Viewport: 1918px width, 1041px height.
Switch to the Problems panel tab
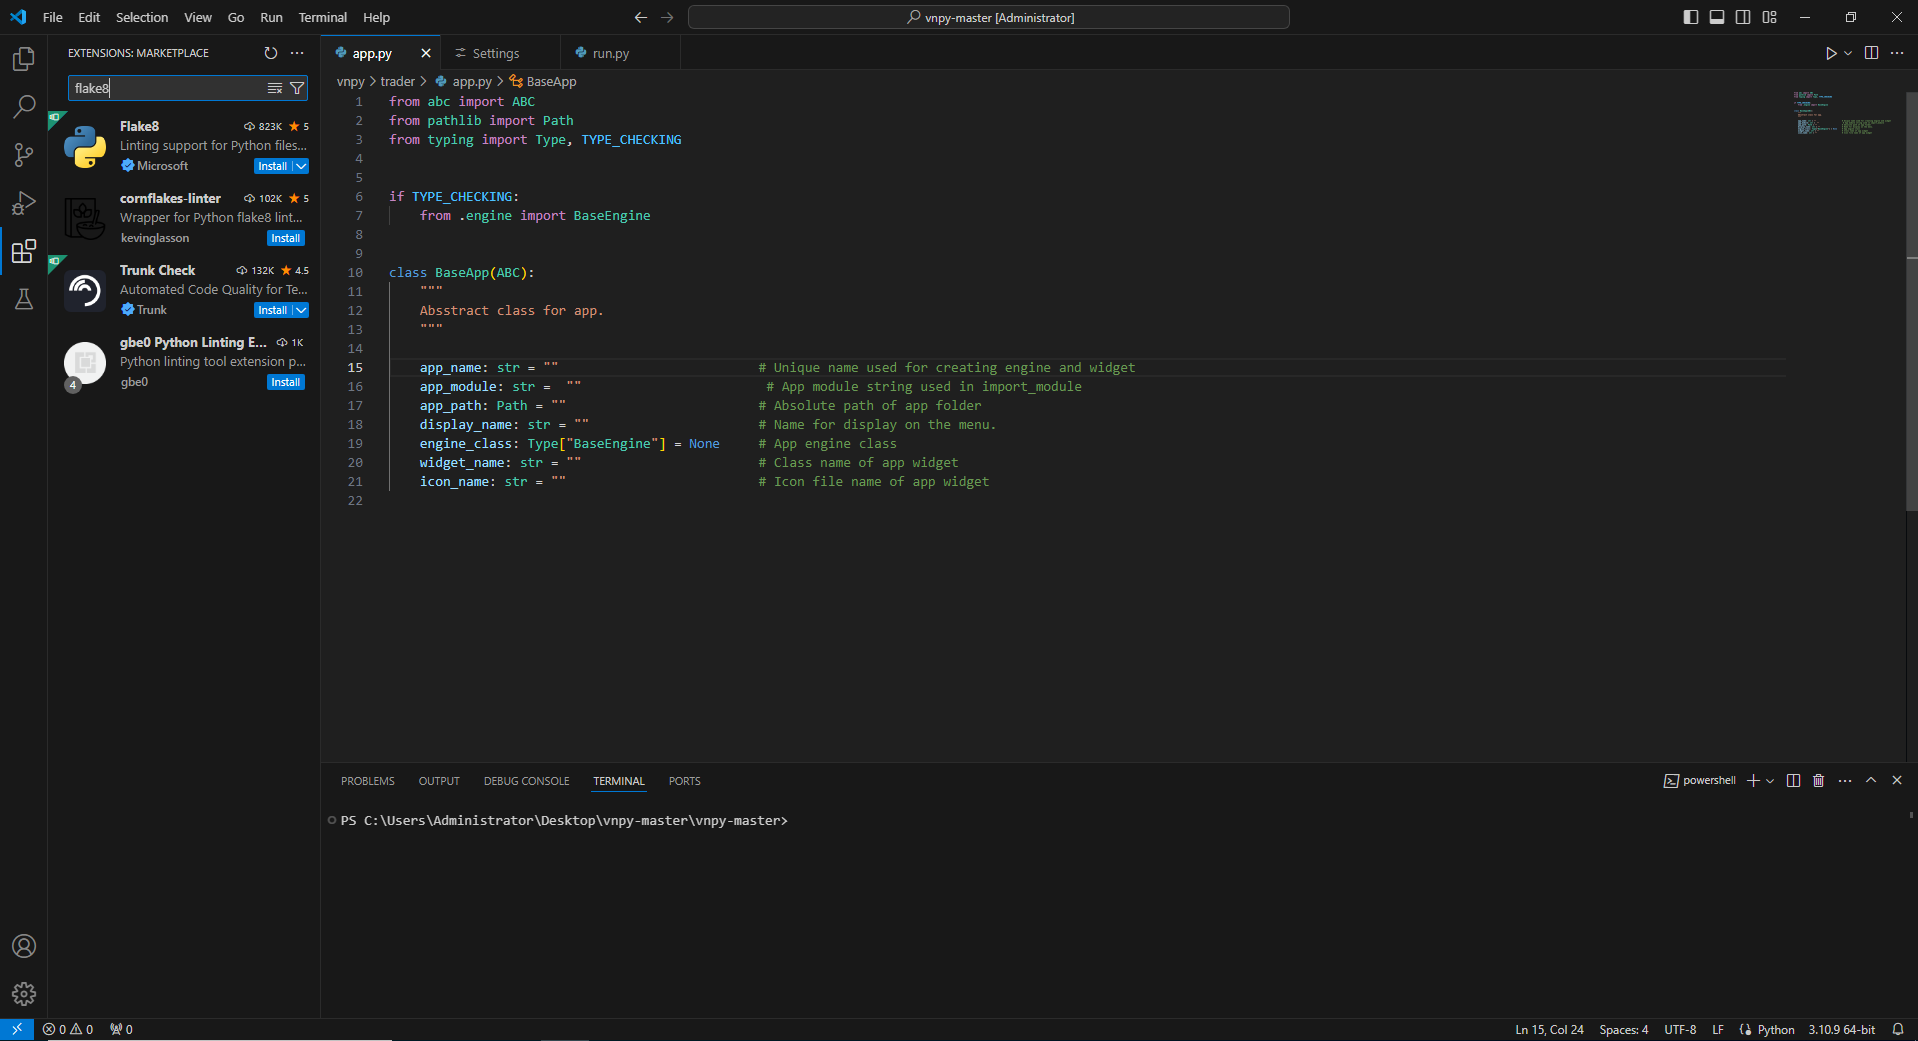368,781
